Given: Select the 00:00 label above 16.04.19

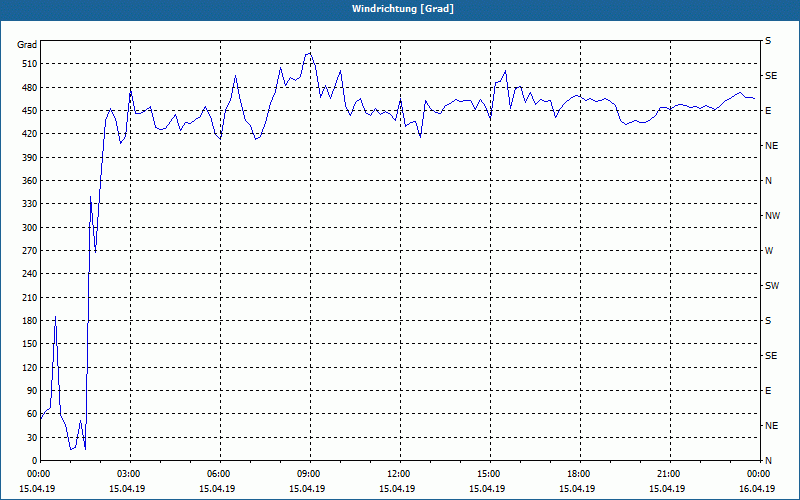Looking at the screenshot, I should point(757,474).
